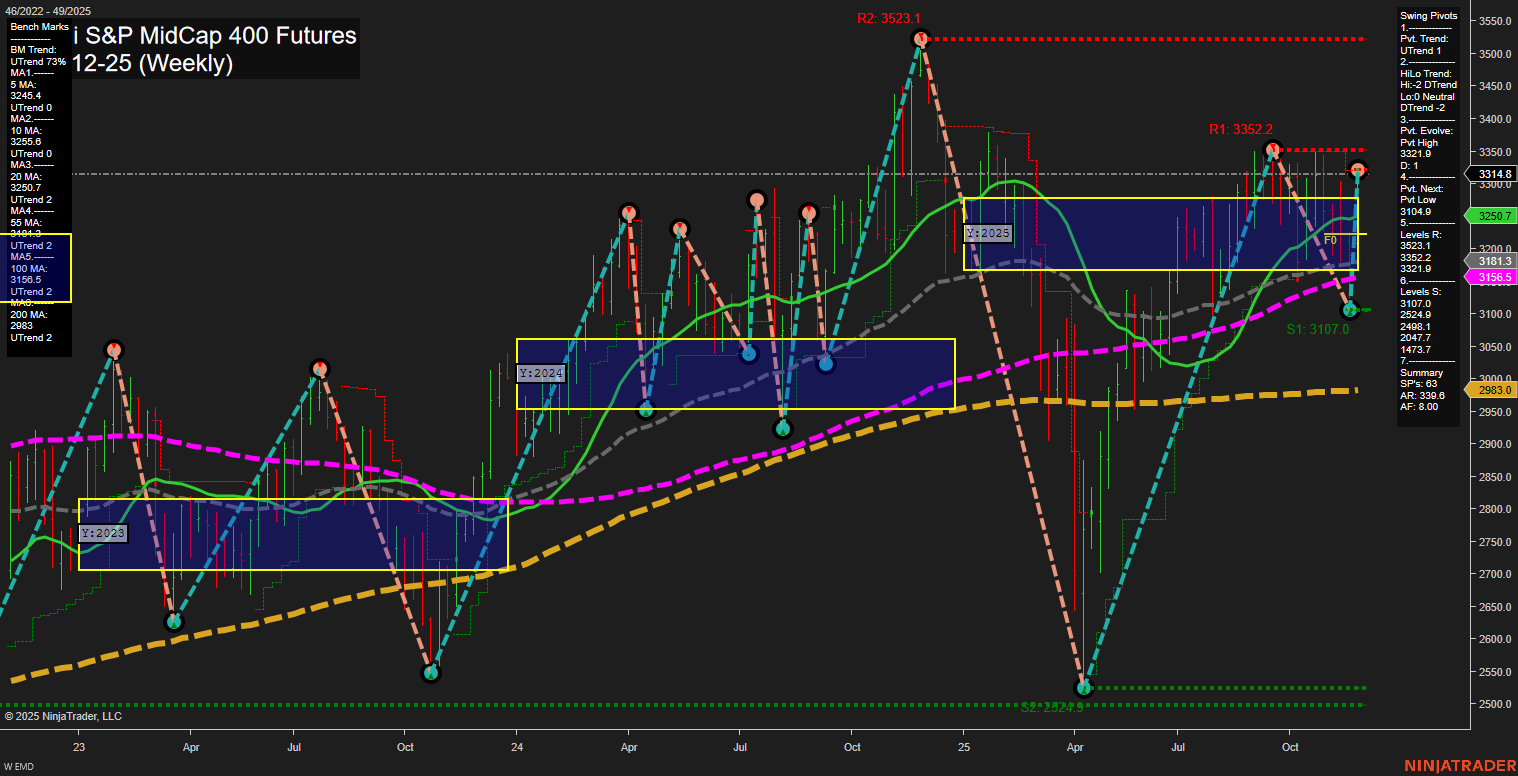The image size is (1518, 776).
Task: Click the 24 year label on time axis
Action: (x=517, y=747)
